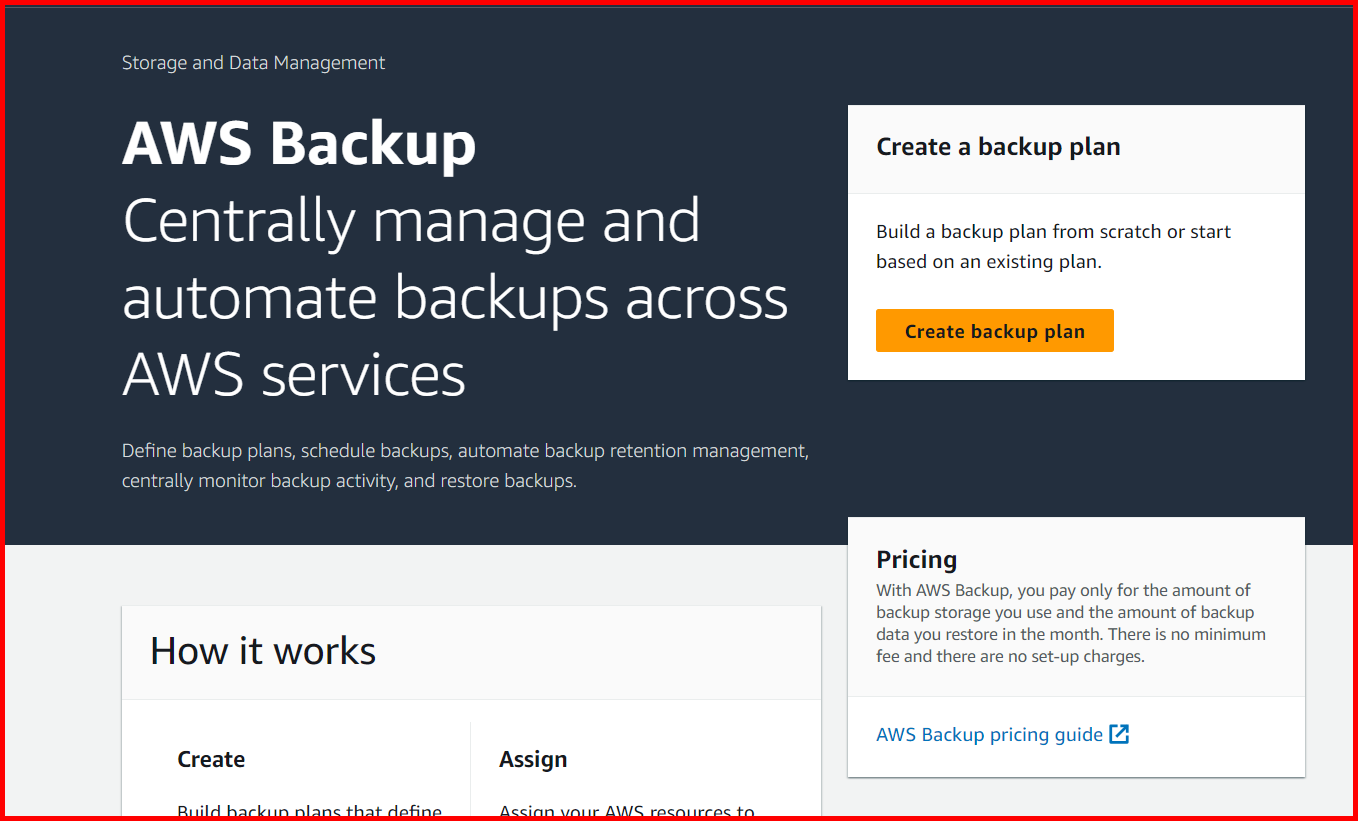Click the define backup plans intro paragraph
Screen dimensions: 1358x821
point(465,465)
